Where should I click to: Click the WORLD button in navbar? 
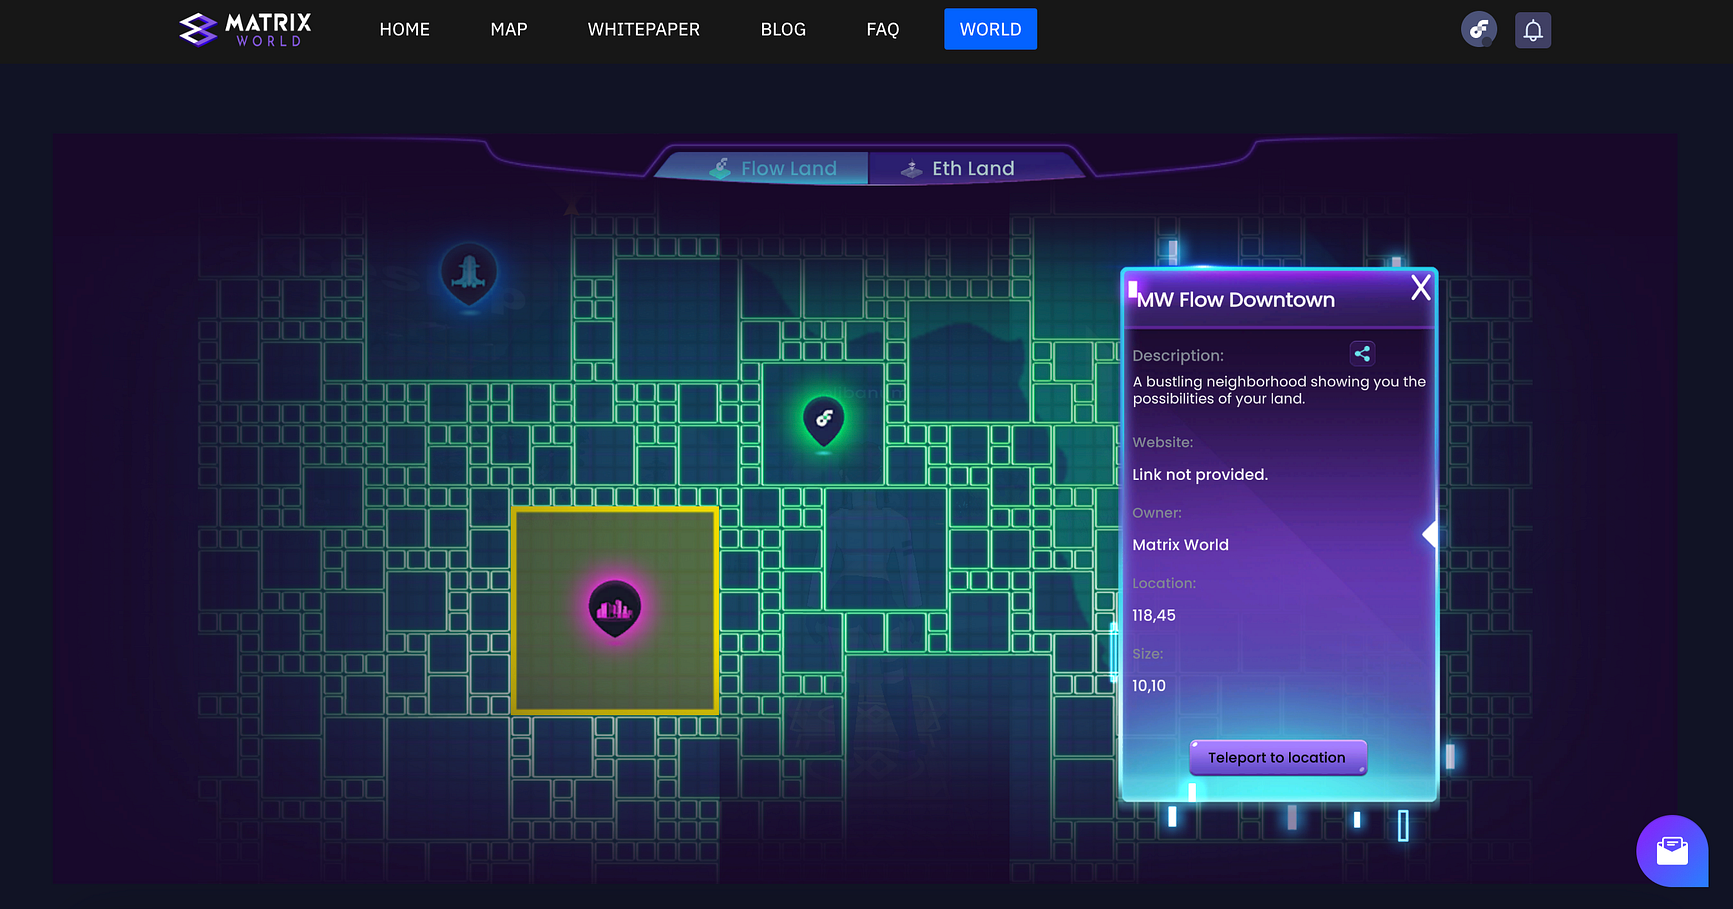pyautogui.click(x=990, y=30)
